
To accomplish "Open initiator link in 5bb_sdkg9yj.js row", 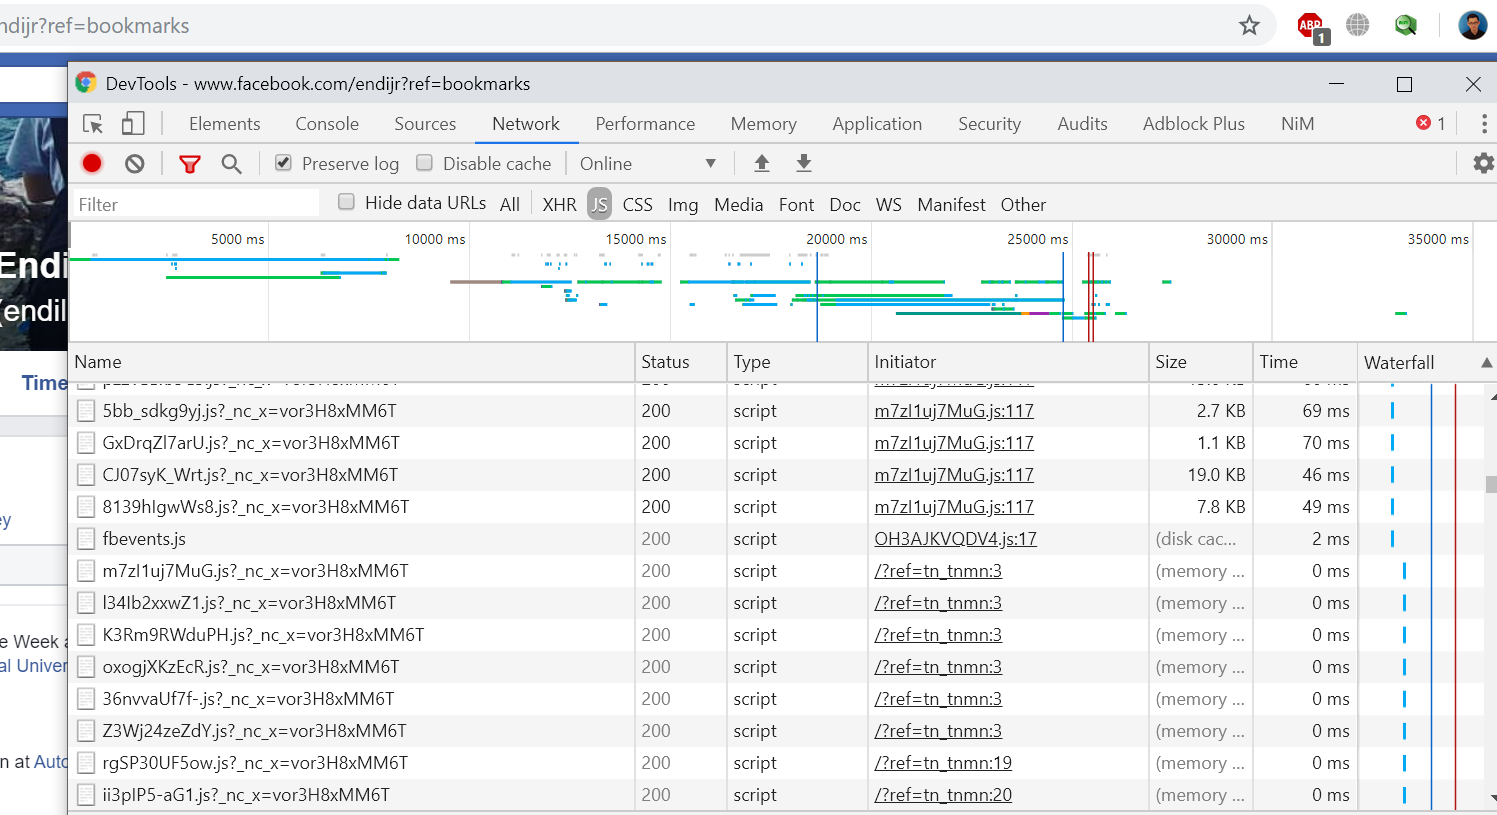I will [x=954, y=411].
